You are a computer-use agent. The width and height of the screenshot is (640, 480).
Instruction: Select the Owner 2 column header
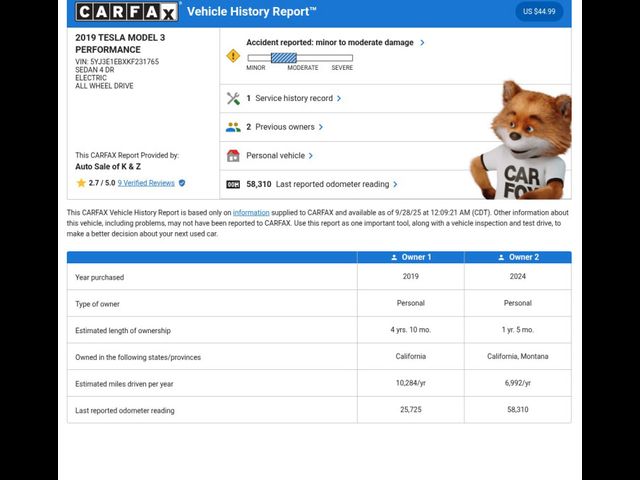coord(518,257)
